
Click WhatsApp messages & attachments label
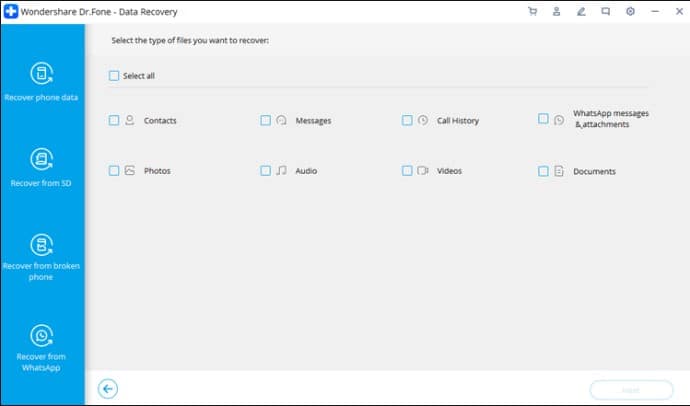pos(611,119)
